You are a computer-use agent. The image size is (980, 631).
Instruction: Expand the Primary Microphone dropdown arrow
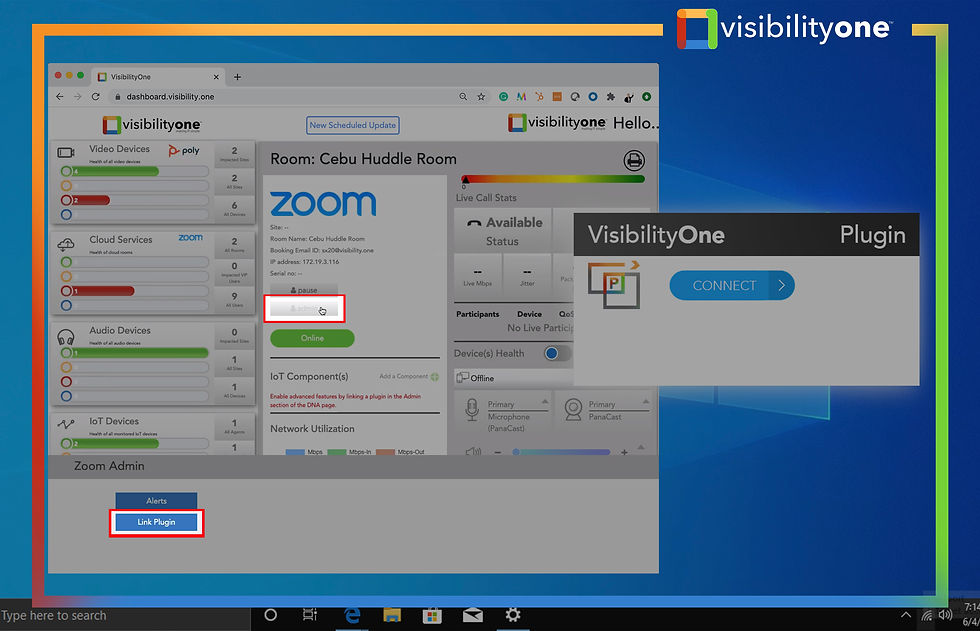[x=545, y=402]
